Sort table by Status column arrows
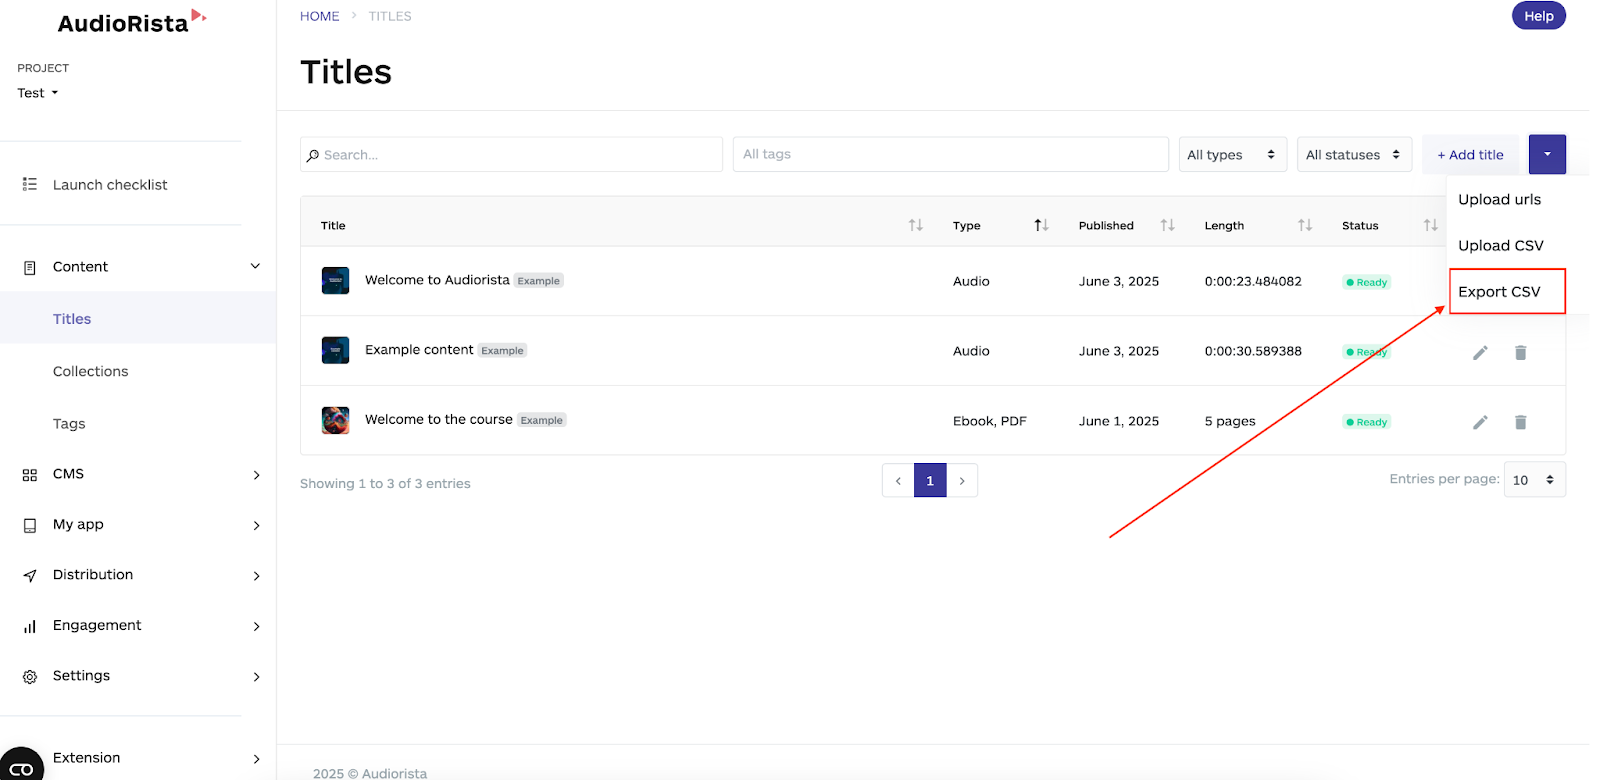Screen dimensions: 1600x780 (1430, 225)
